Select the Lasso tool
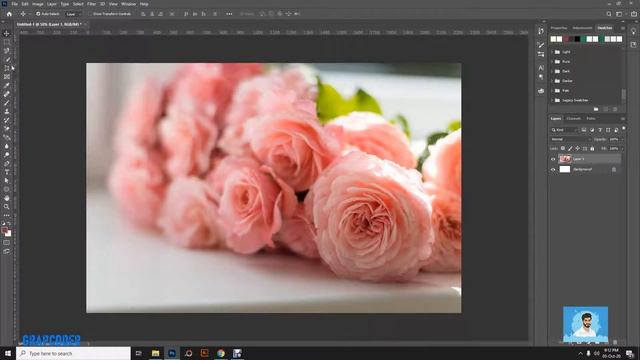Image resolution: width=640 pixels, height=360 pixels. point(7,51)
